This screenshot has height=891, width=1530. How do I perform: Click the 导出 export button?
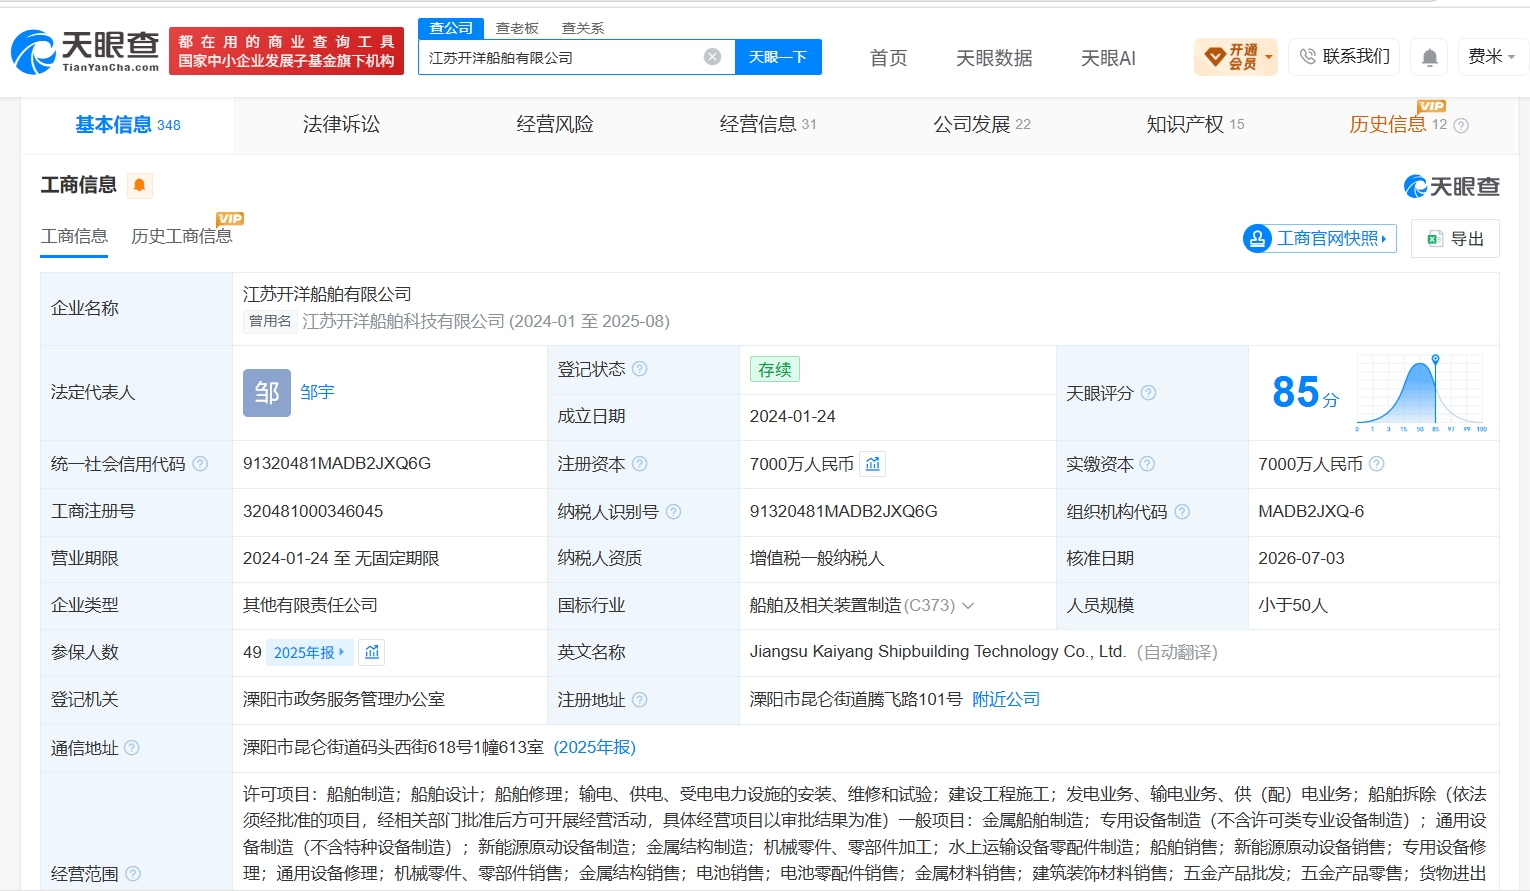point(1455,239)
